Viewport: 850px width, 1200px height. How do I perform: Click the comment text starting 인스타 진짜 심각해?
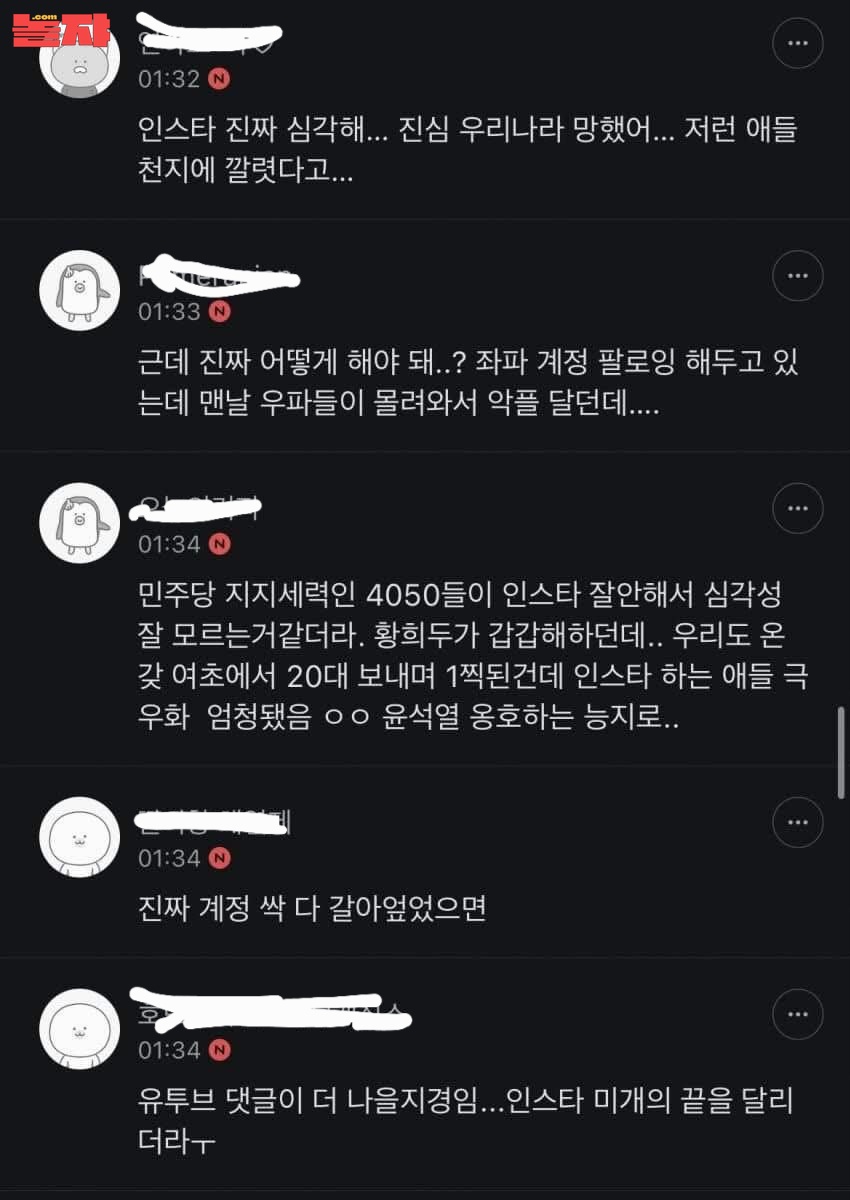(468, 149)
